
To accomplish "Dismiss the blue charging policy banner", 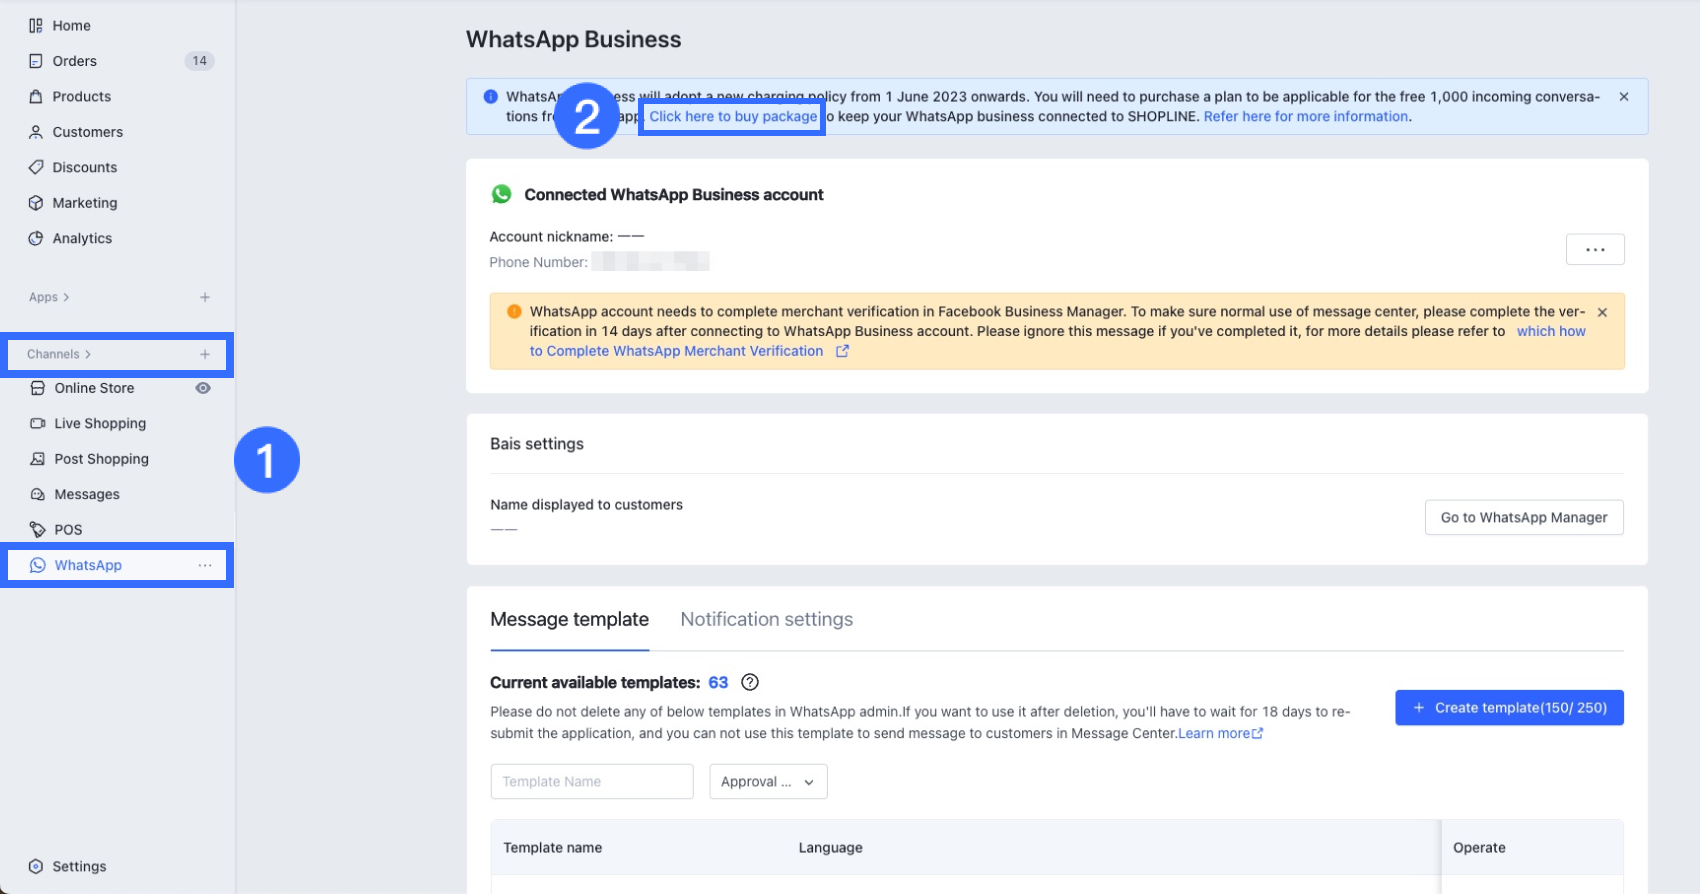I will (x=1624, y=97).
